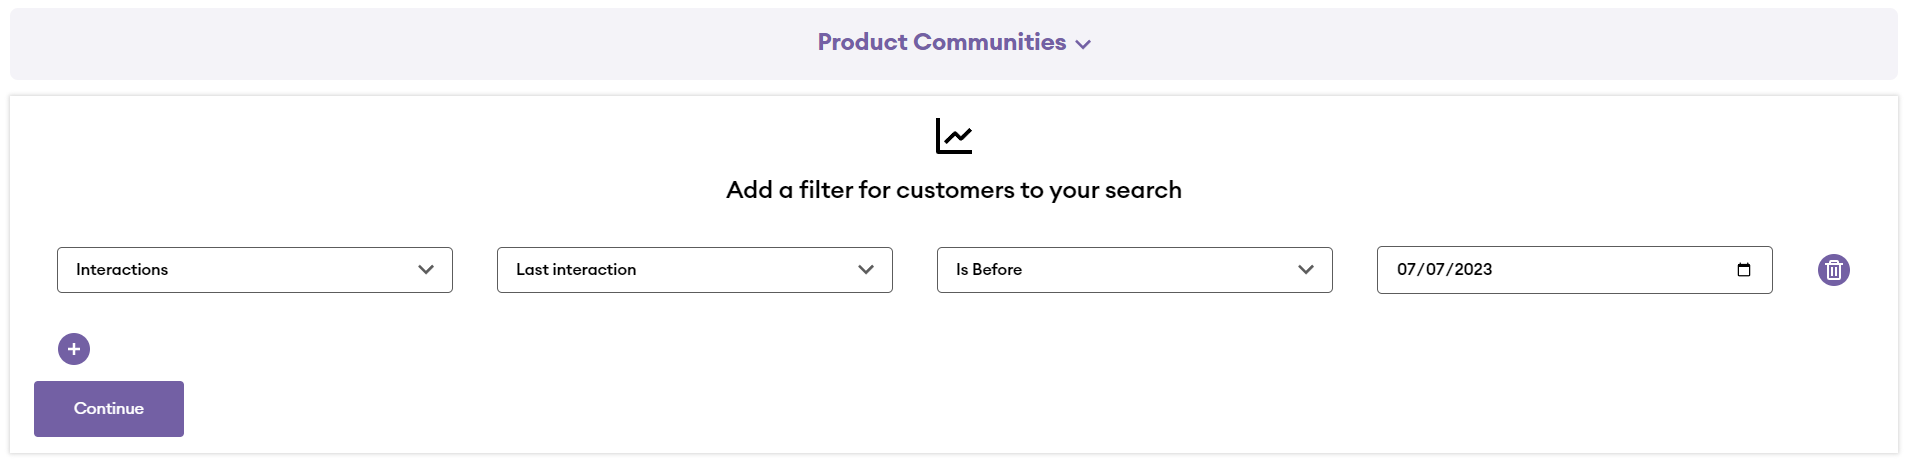The image size is (1908, 463).
Task: Open the calendar picker icon in date field
Action: (1743, 270)
